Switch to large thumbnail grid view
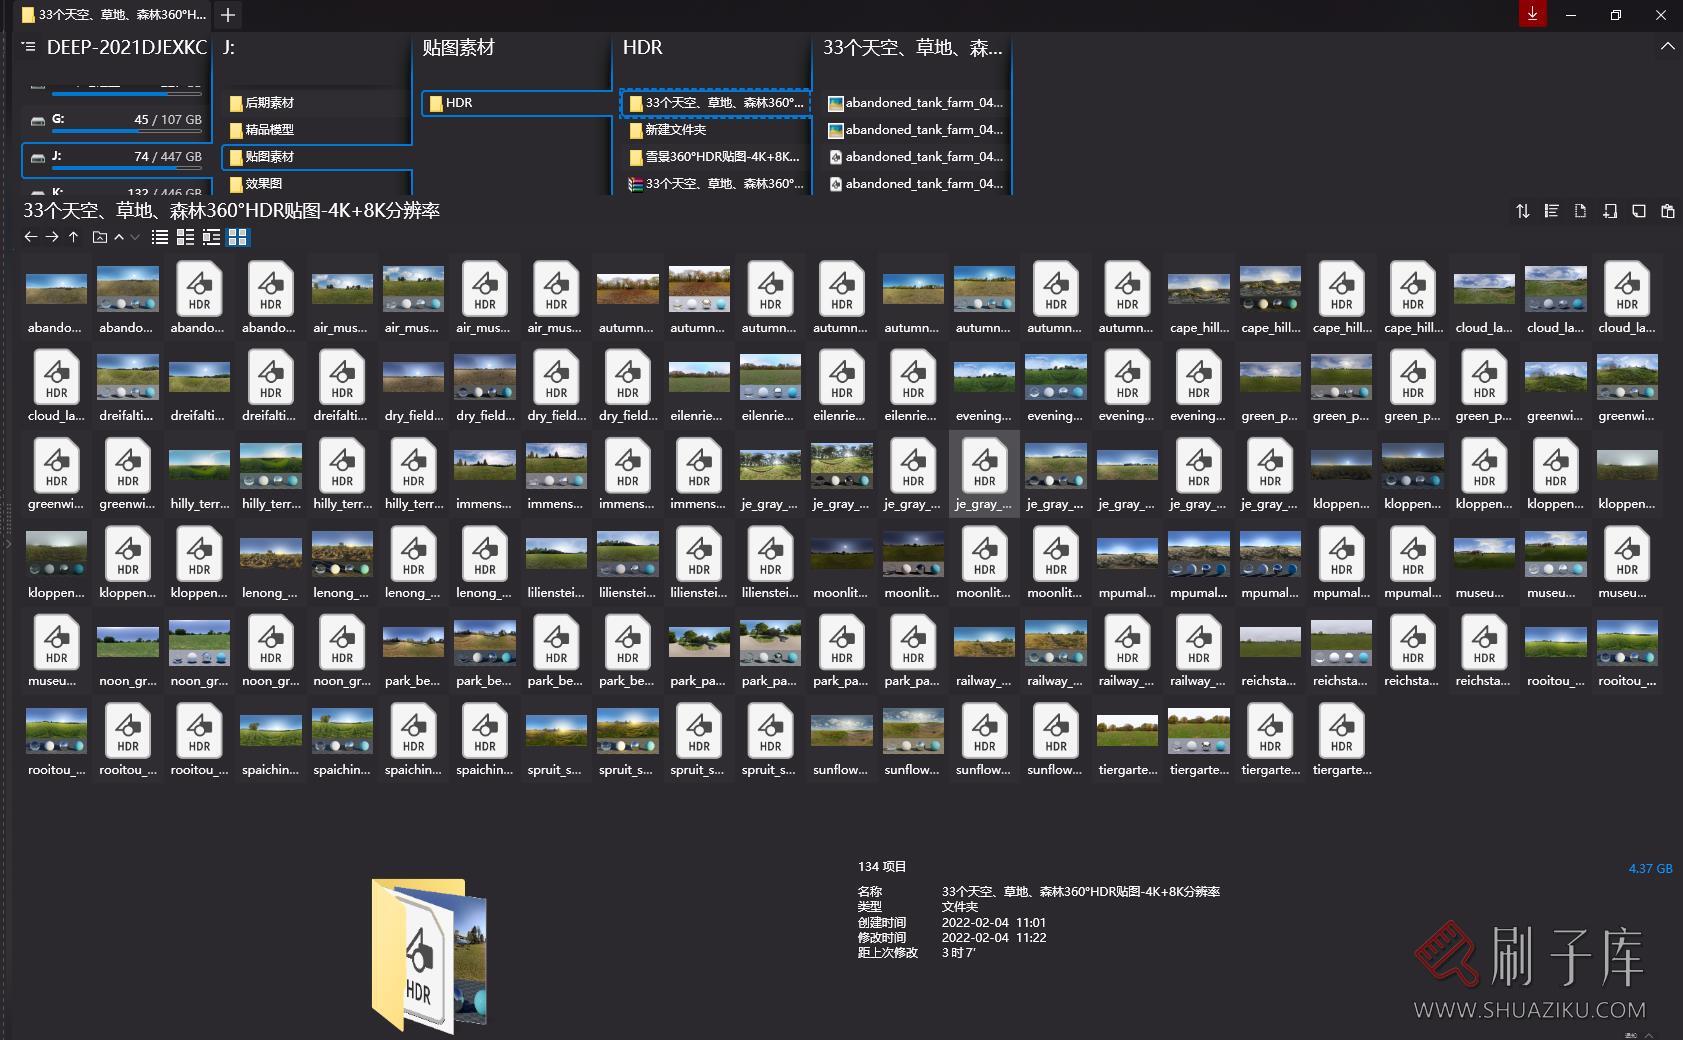Image resolution: width=1683 pixels, height=1040 pixels. click(x=237, y=237)
